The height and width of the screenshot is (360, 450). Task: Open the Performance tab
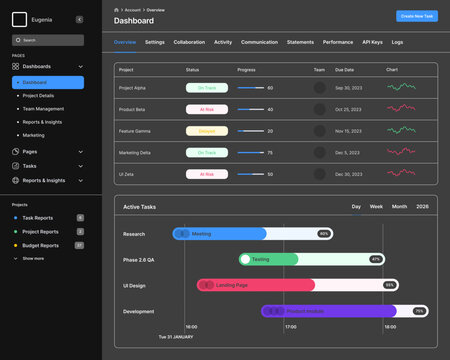pyautogui.click(x=338, y=42)
